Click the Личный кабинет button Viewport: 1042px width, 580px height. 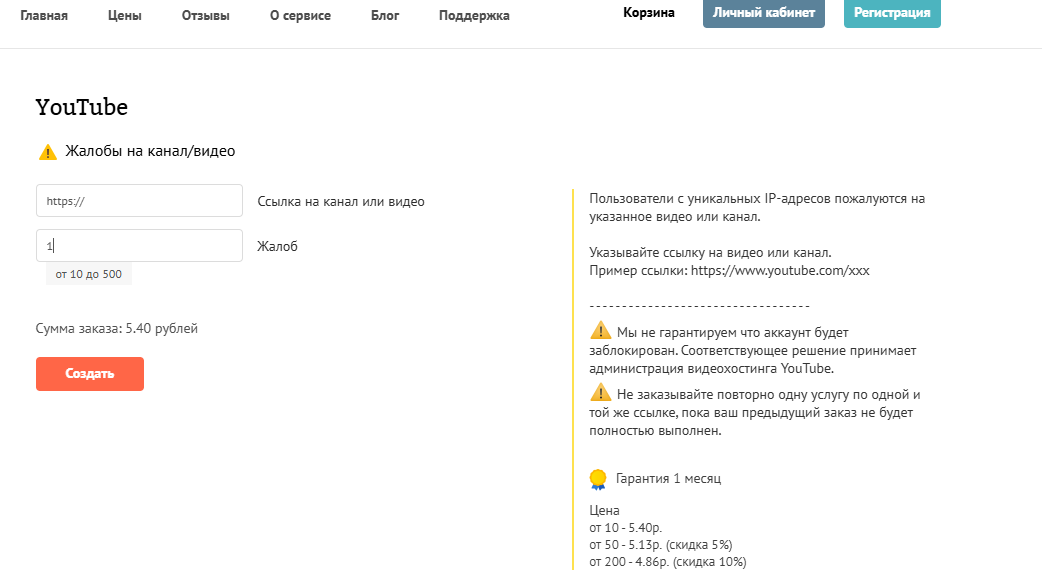coord(764,13)
